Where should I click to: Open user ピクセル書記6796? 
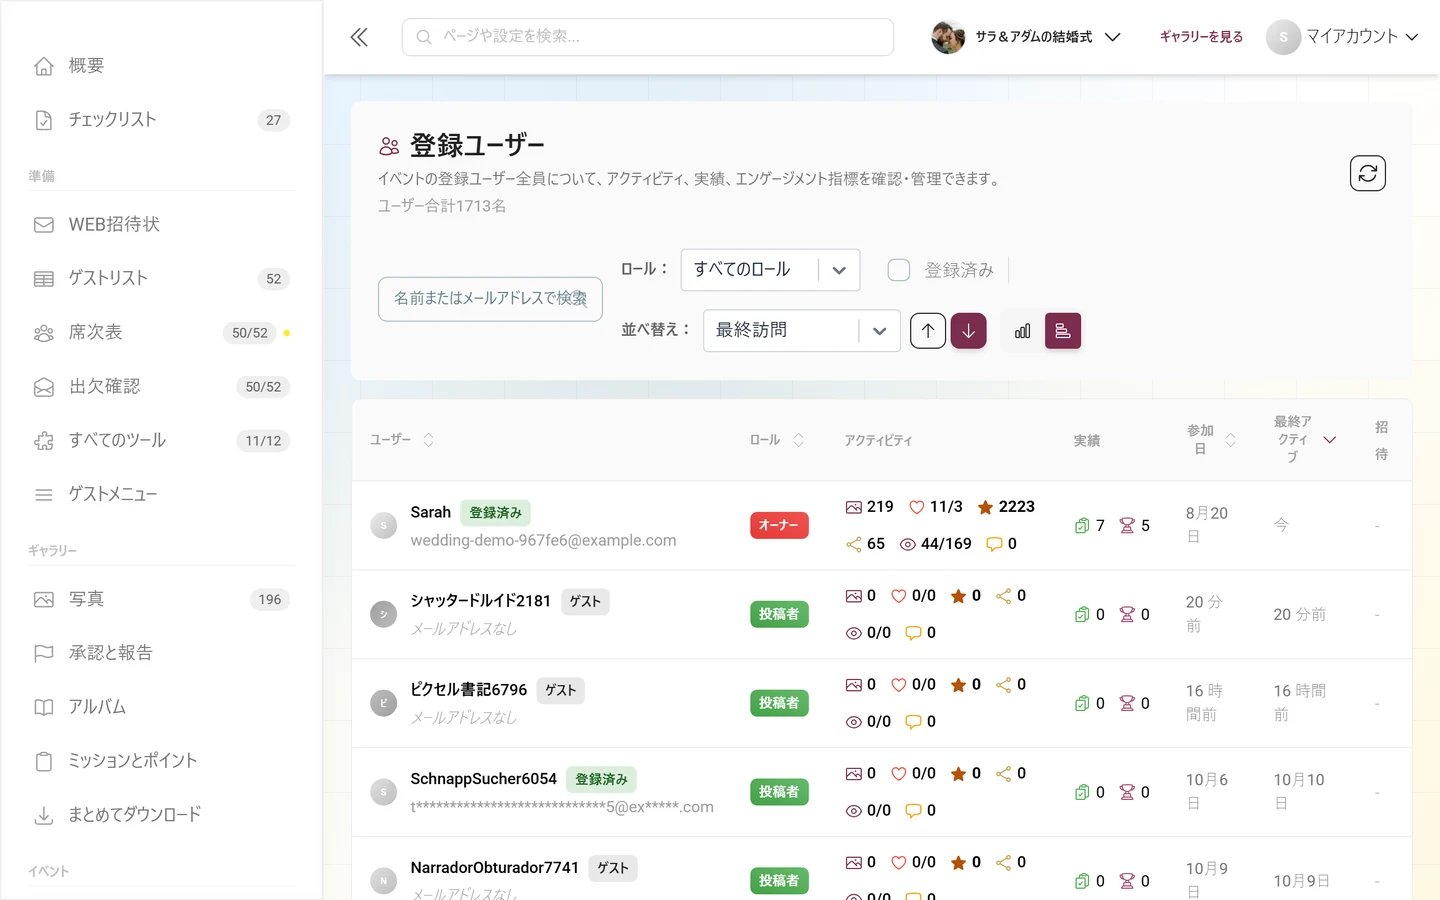coord(469,690)
